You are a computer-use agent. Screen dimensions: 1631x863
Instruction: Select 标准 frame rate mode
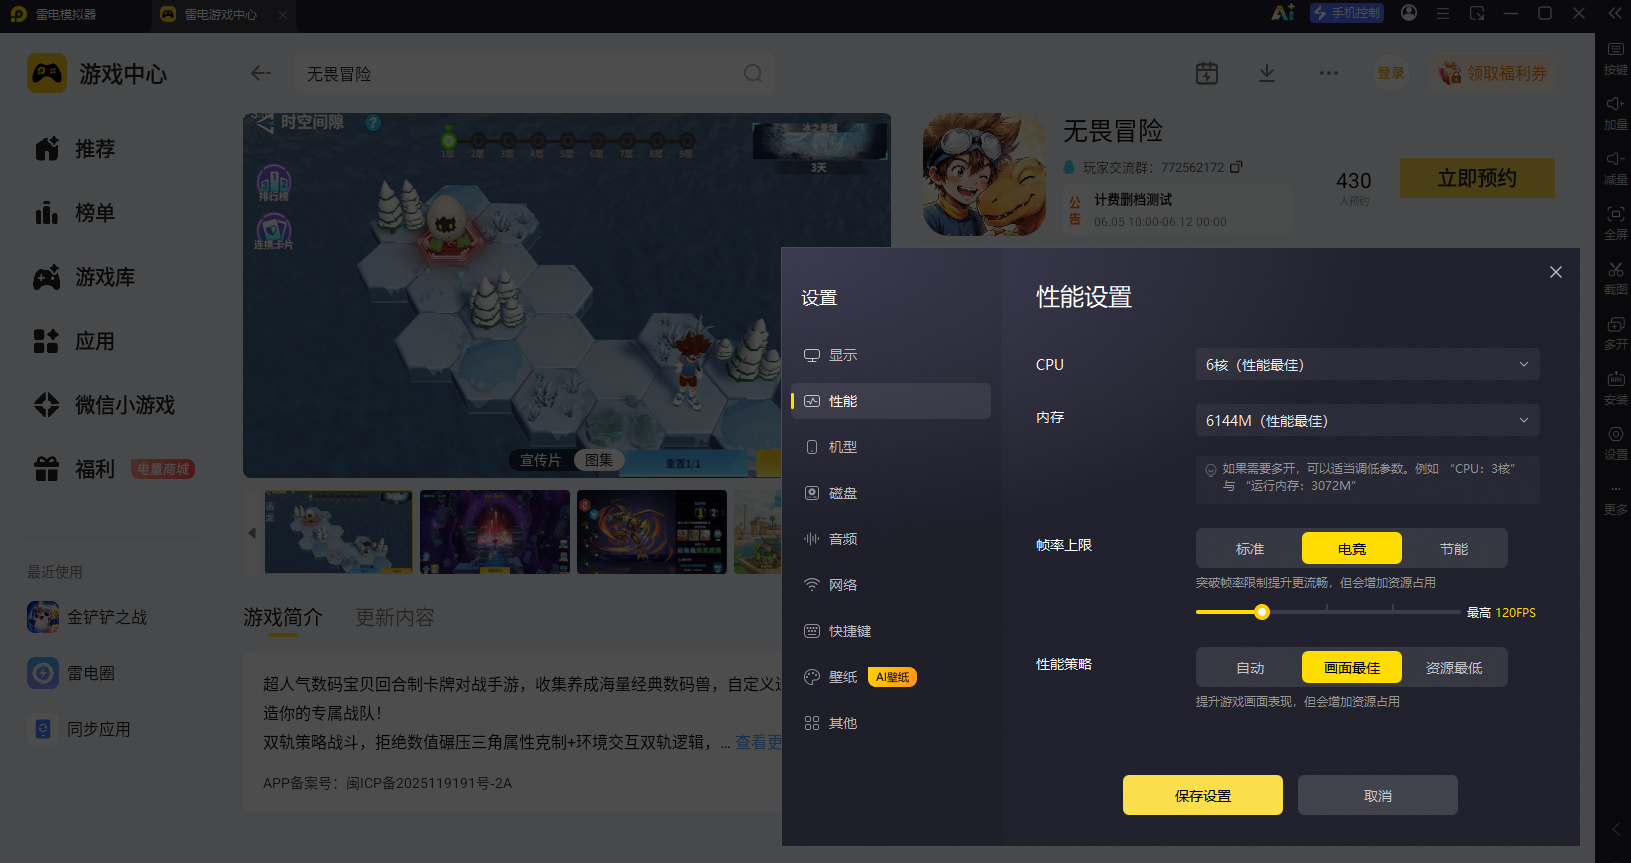pyautogui.click(x=1250, y=549)
